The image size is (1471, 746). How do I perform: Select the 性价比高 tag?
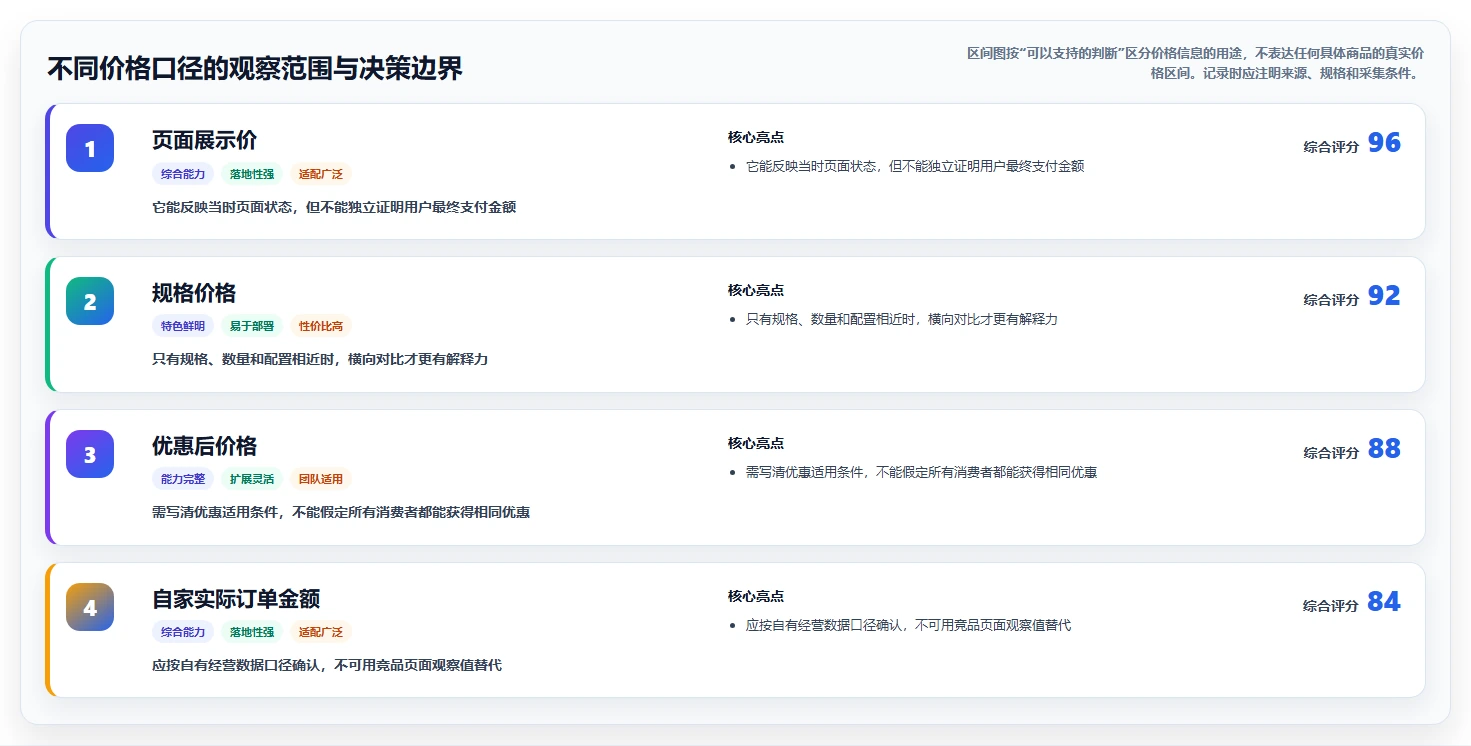pyautogui.click(x=321, y=326)
